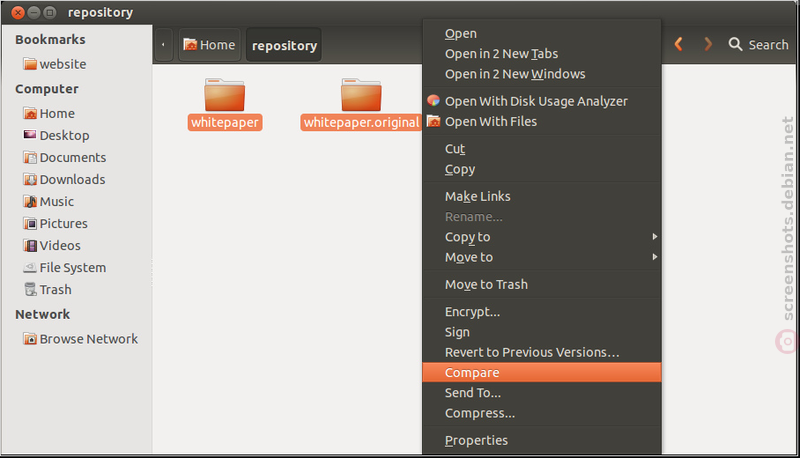Click the path bar left scroll arrow
The height and width of the screenshot is (458, 800).
(163, 45)
